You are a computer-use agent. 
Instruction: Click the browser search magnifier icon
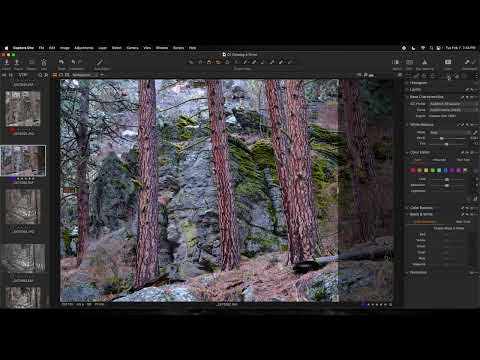[40, 75]
